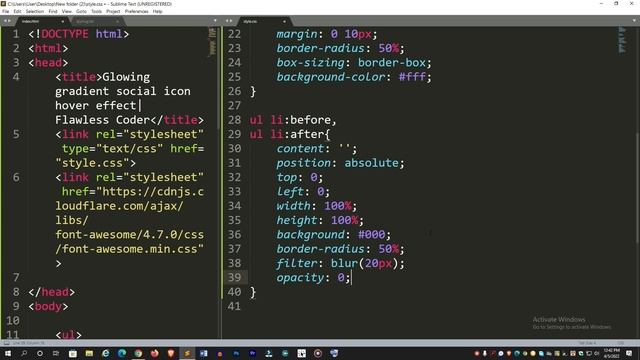Open the File menu
The image size is (640, 360).
[6, 11]
